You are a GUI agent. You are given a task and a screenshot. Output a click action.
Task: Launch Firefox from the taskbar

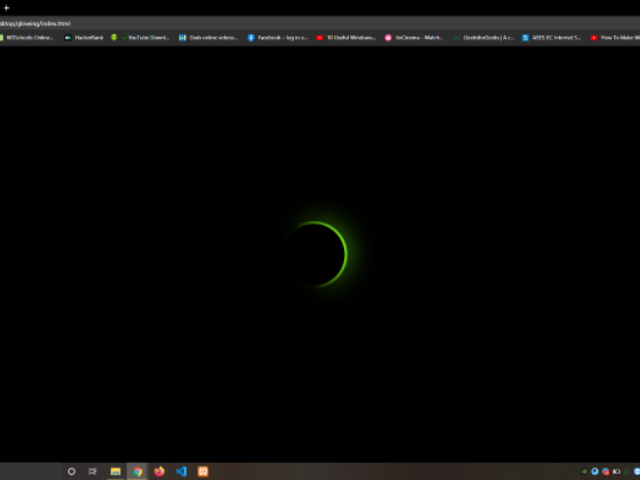(160, 471)
